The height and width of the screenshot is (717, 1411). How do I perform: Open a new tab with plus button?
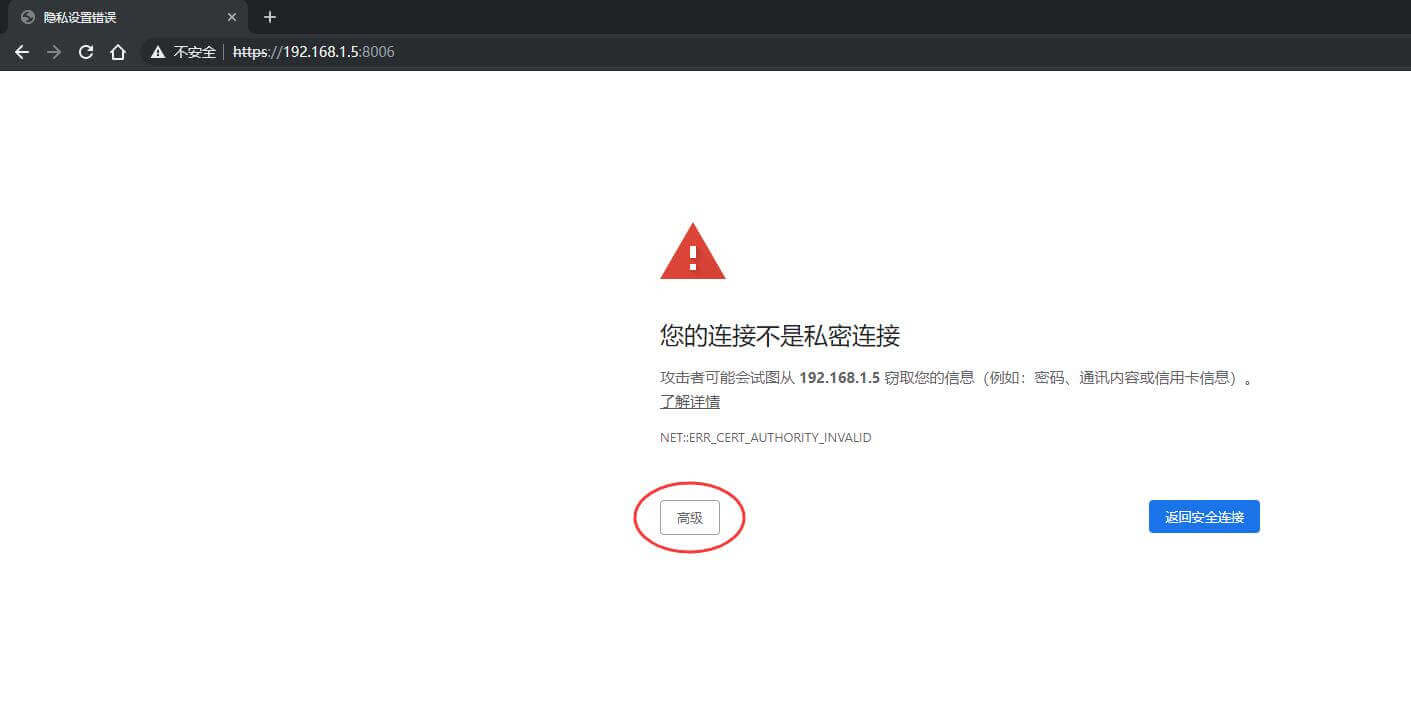pos(269,17)
